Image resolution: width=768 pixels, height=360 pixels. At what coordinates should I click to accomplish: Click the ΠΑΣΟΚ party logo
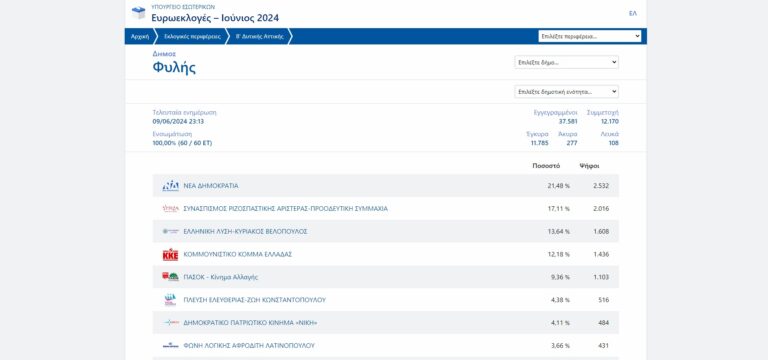170,277
